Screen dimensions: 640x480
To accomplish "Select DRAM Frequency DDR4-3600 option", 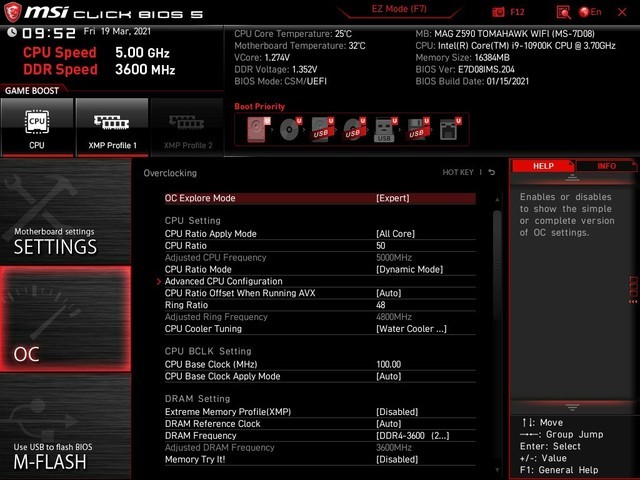I will [x=320, y=436].
